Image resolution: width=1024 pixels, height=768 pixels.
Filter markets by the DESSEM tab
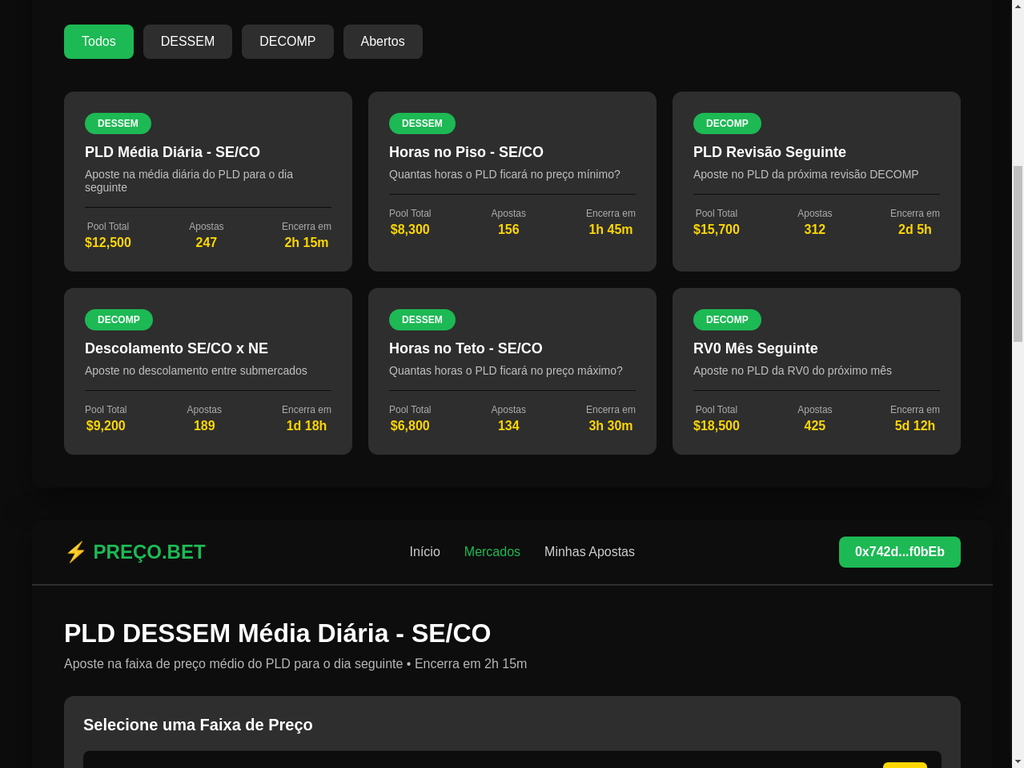[188, 42]
